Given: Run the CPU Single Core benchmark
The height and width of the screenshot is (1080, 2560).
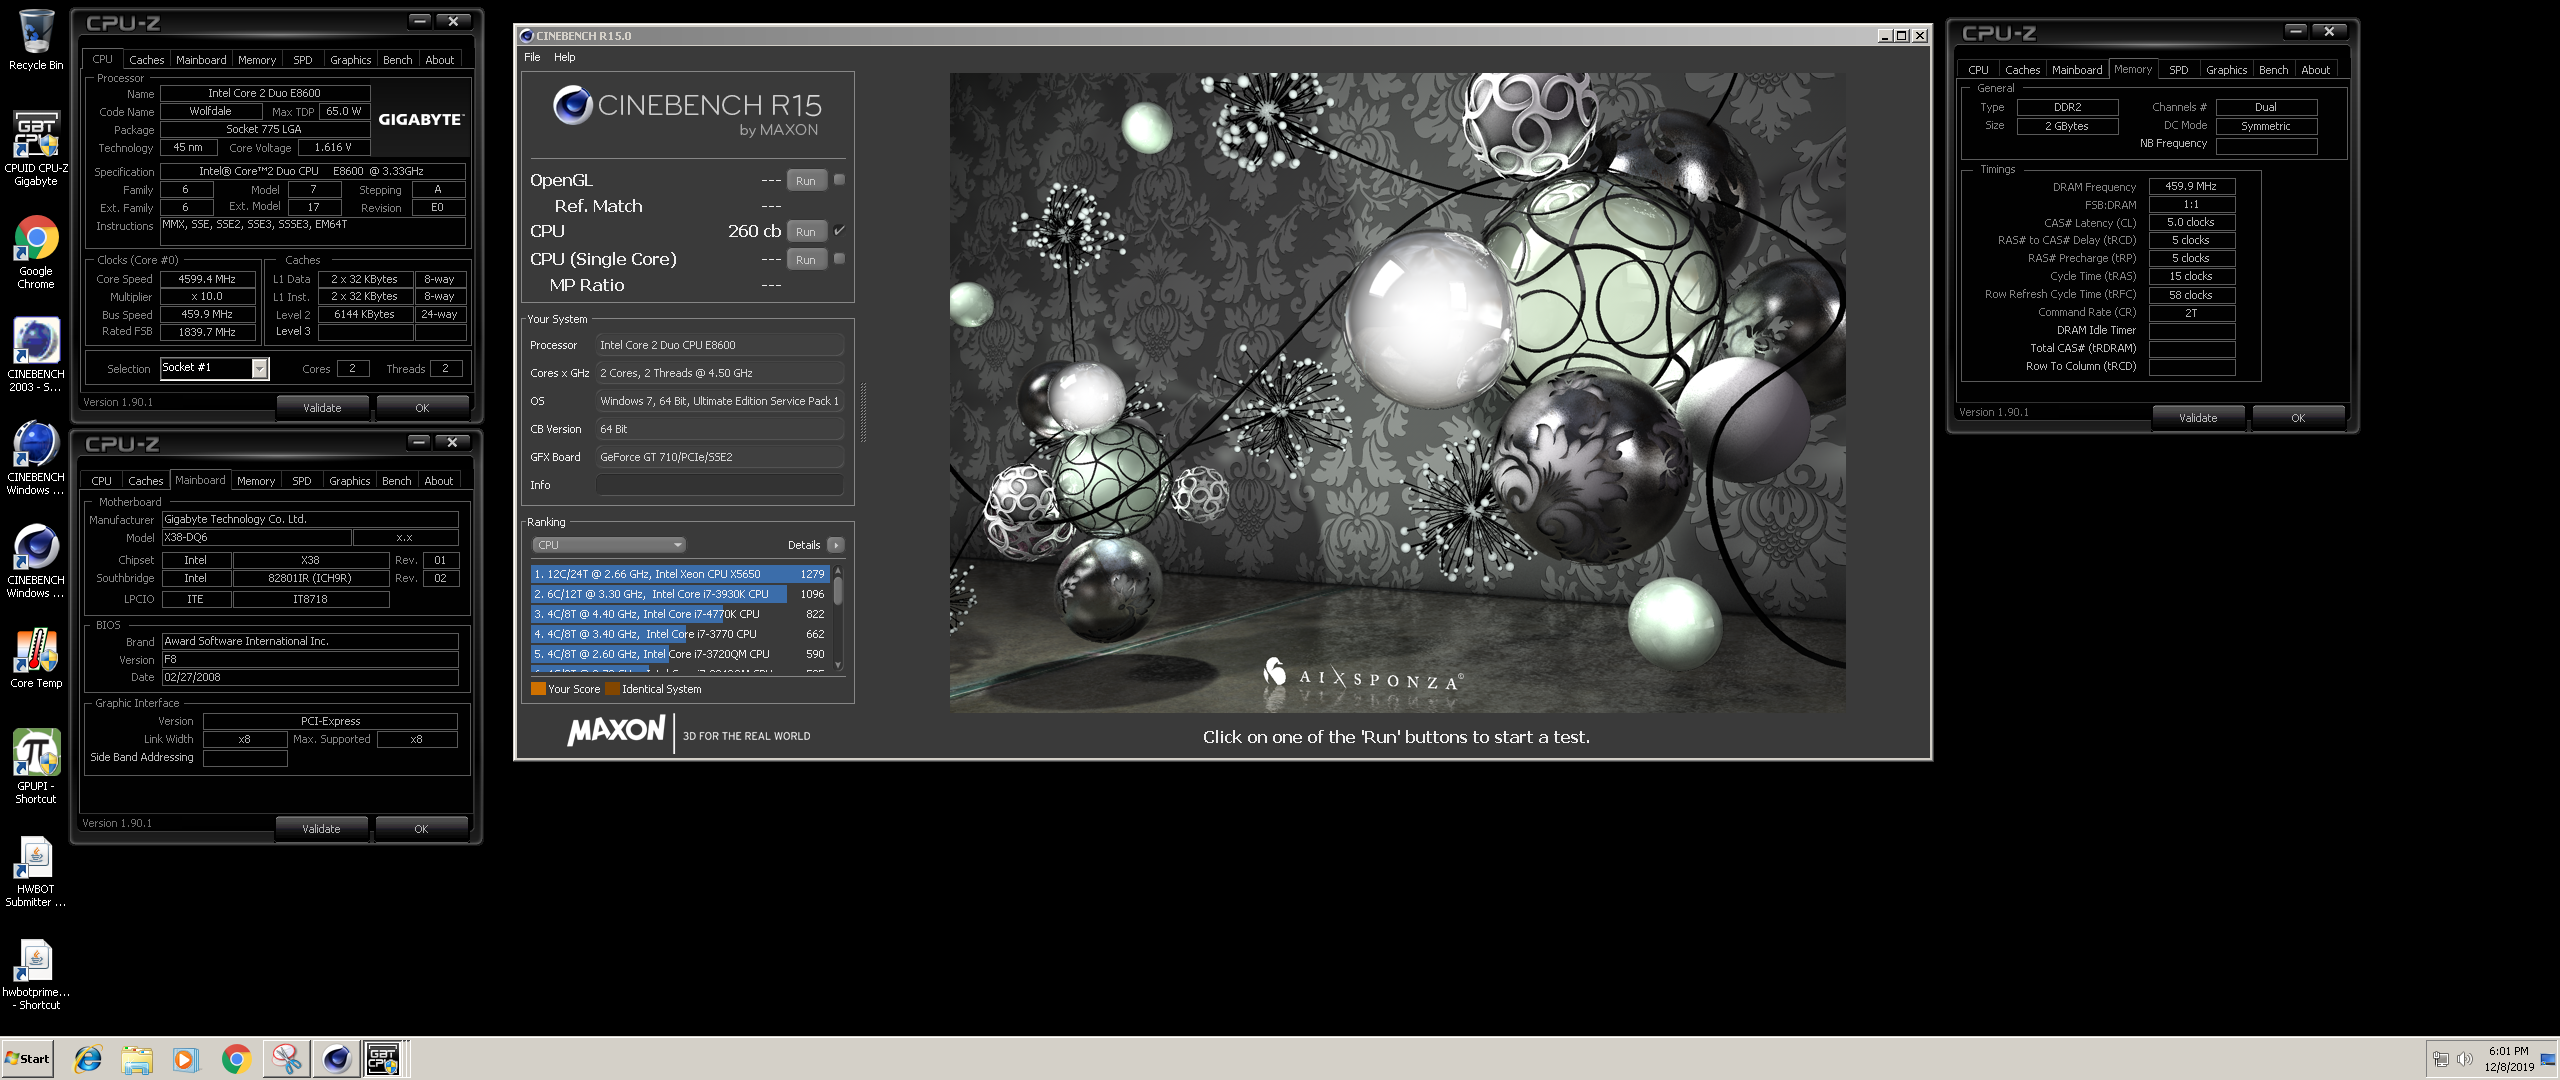Looking at the screenshot, I should click(x=806, y=260).
